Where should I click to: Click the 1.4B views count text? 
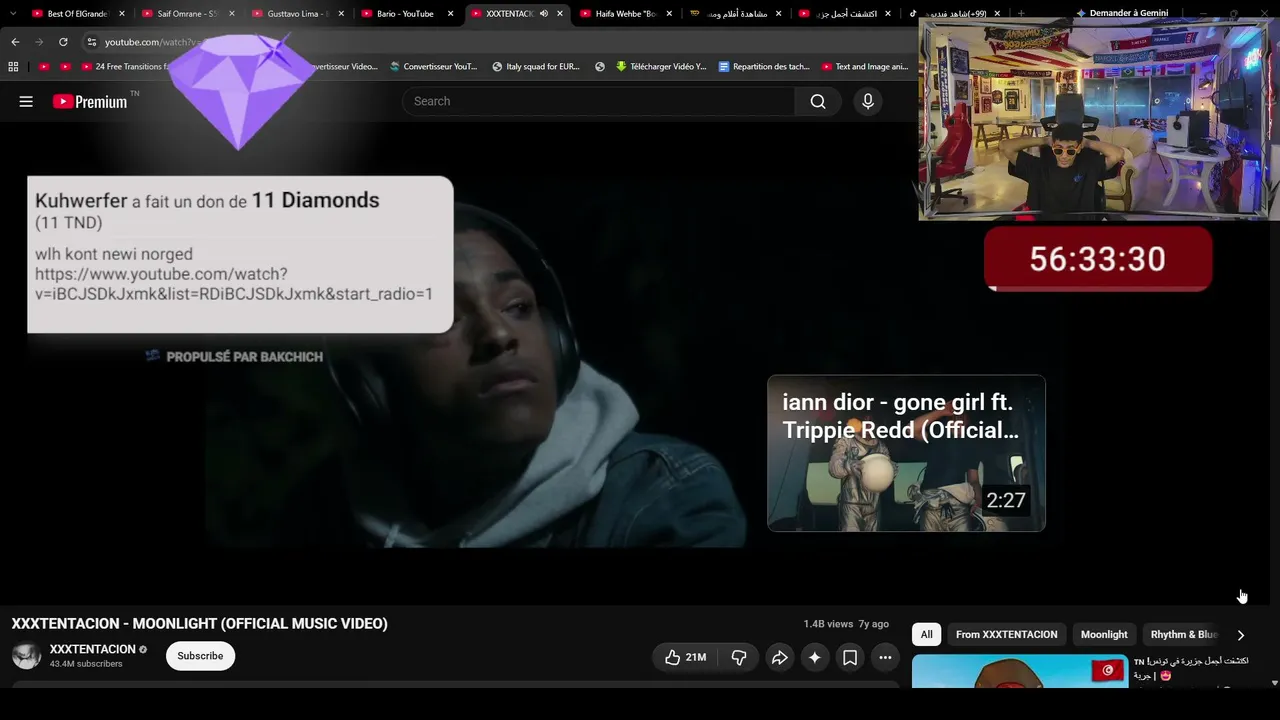tap(828, 624)
